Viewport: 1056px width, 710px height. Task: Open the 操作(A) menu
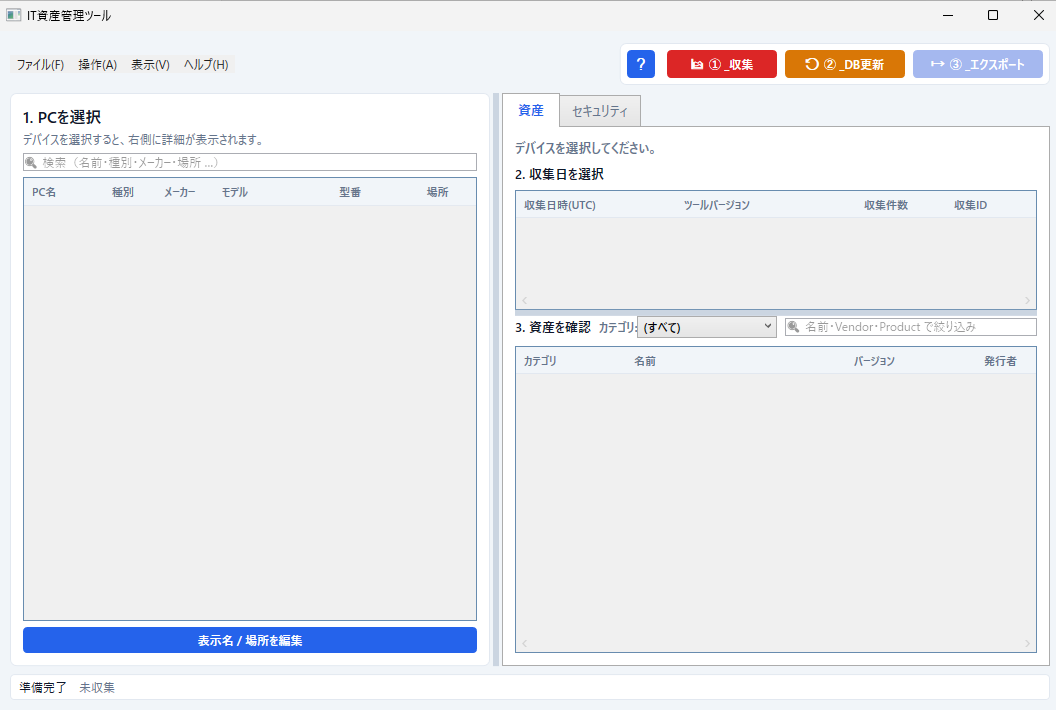pyautogui.click(x=98, y=65)
